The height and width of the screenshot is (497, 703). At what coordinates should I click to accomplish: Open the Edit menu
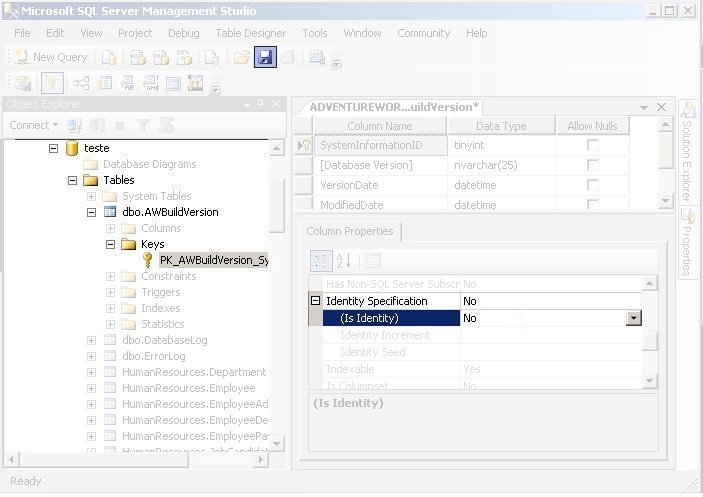pyautogui.click(x=55, y=33)
